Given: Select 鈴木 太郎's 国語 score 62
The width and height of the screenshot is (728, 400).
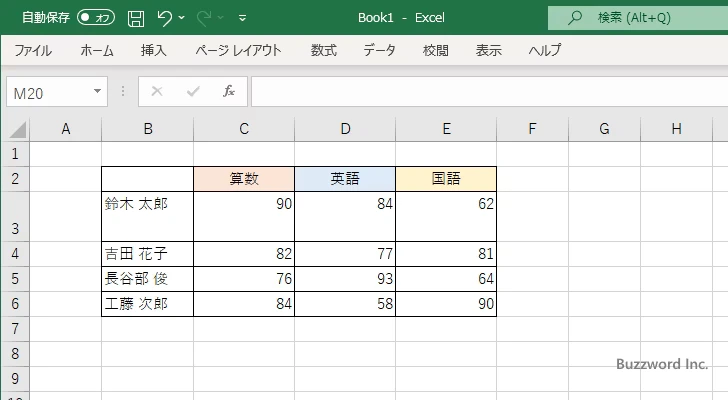Looking at the screenshot, I should [446, 216].
